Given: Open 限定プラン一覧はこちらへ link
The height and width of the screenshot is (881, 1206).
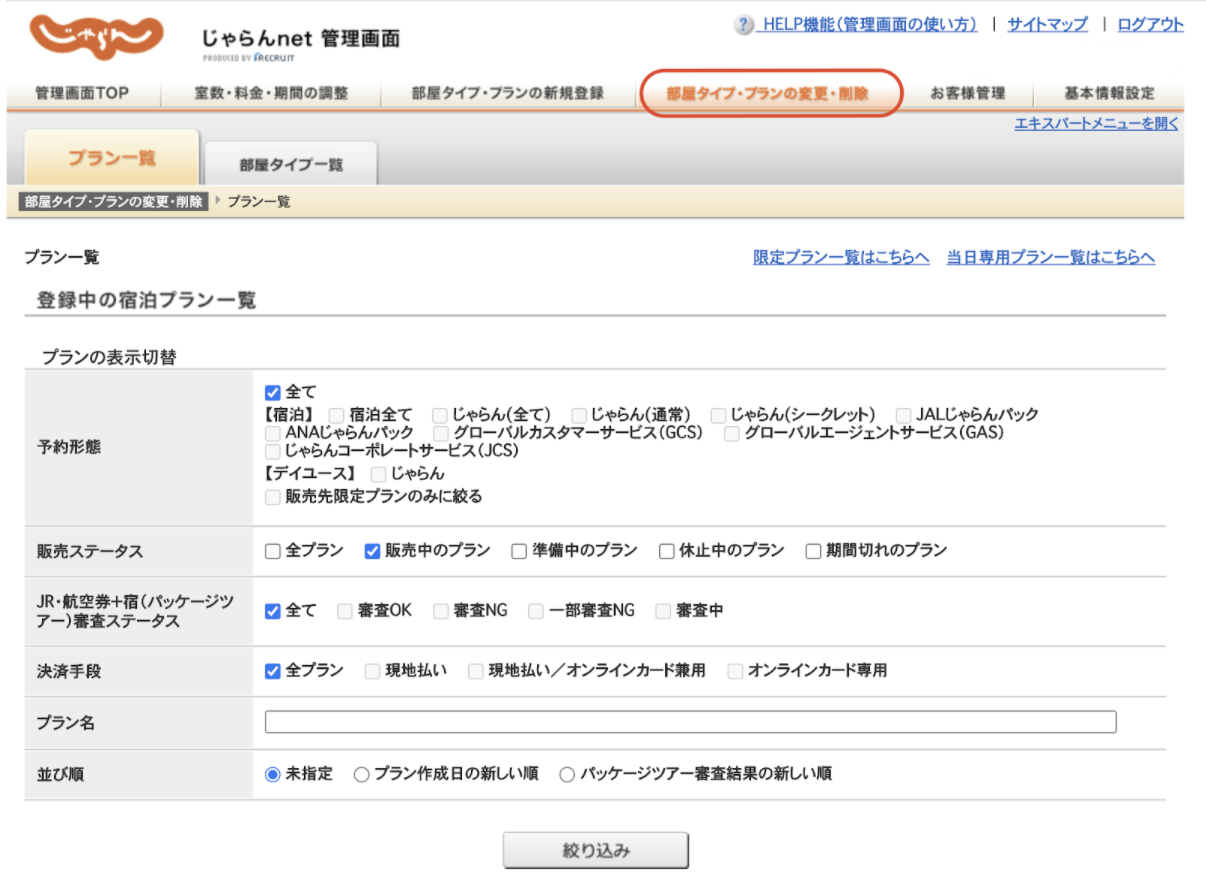Looking at the screenshot, I should pos(841,258).
